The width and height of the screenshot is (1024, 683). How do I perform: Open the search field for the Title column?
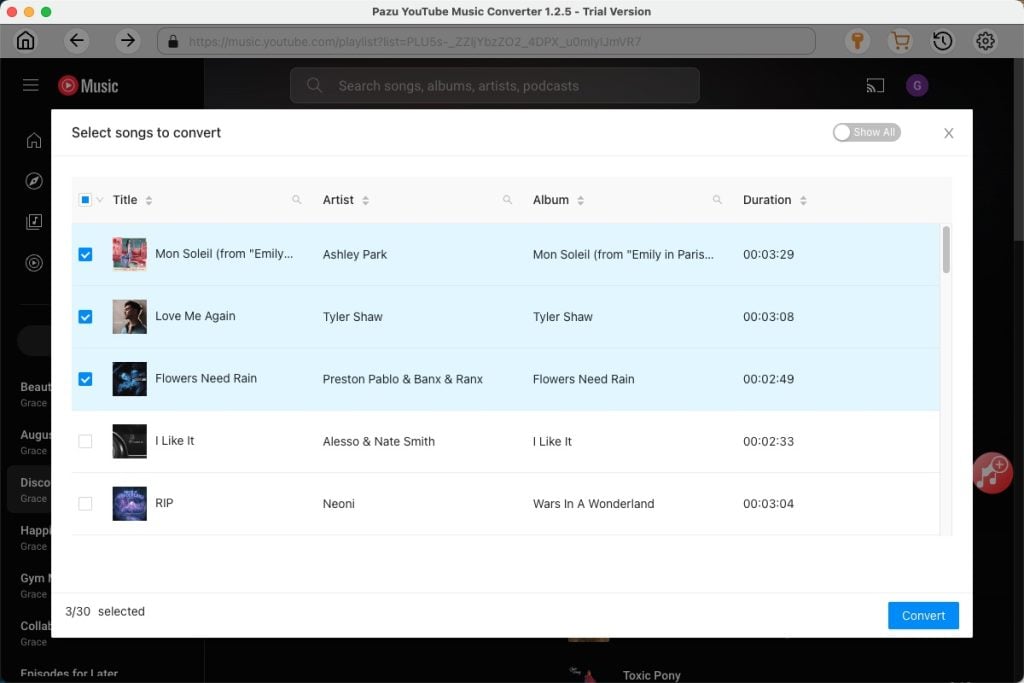[x=296, y=199]
